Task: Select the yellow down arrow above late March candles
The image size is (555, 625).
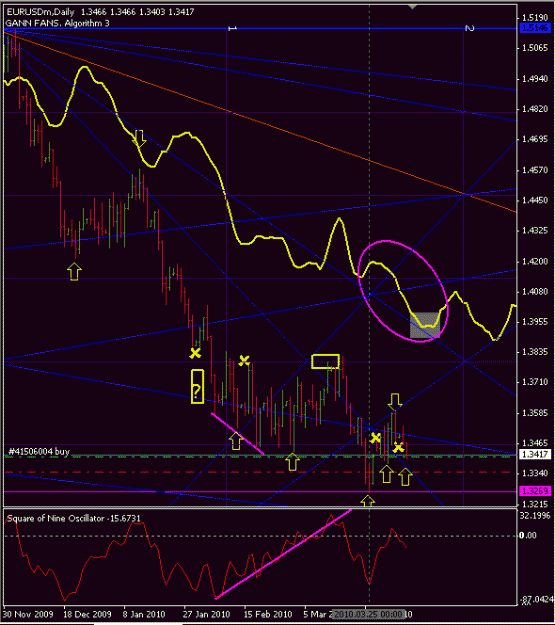Action: 395,402
